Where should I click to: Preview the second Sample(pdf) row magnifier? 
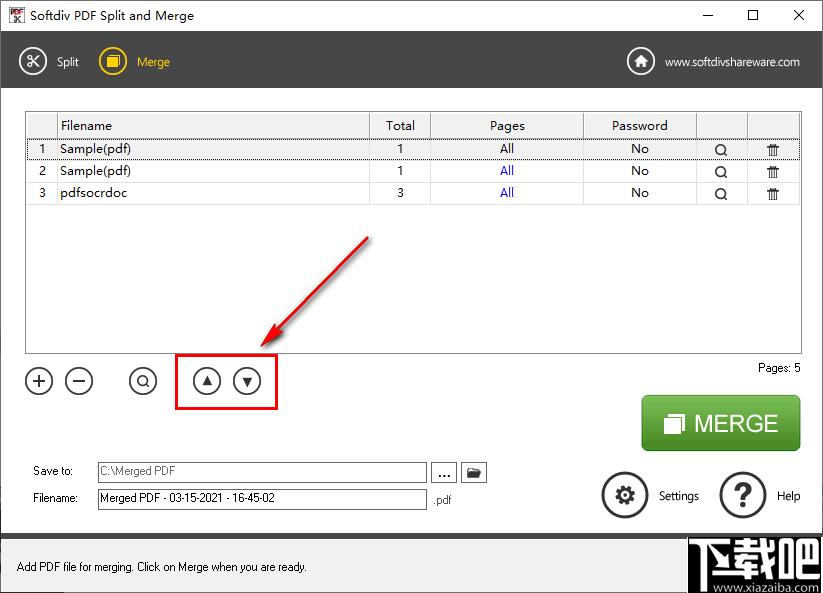[721, 172]
